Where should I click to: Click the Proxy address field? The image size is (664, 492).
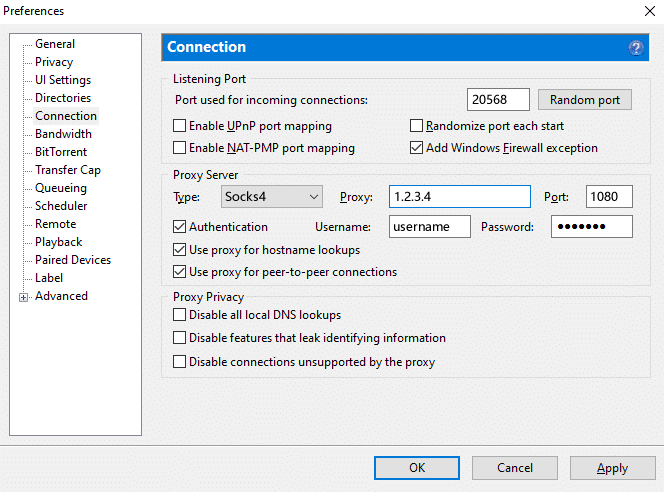[x=459, y=196]
